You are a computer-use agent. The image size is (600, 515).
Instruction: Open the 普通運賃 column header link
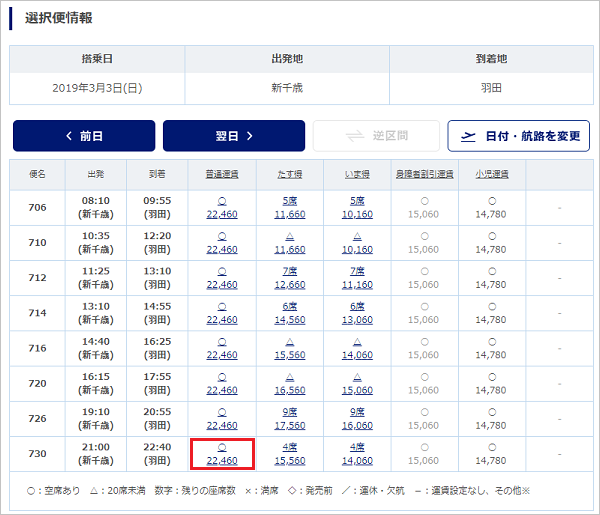point(221,174)
